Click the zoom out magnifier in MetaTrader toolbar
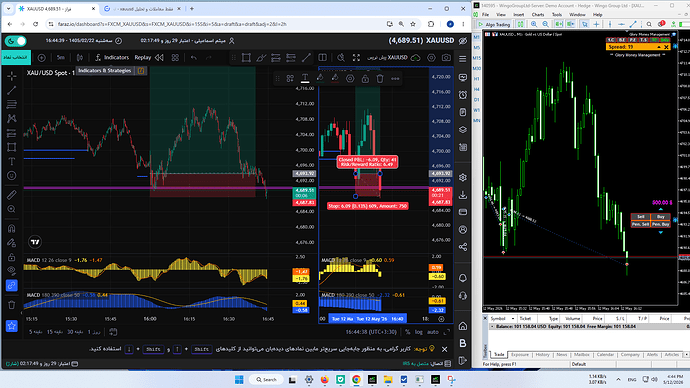The width and height of the screenshot is (690, 388). [546, 25]
